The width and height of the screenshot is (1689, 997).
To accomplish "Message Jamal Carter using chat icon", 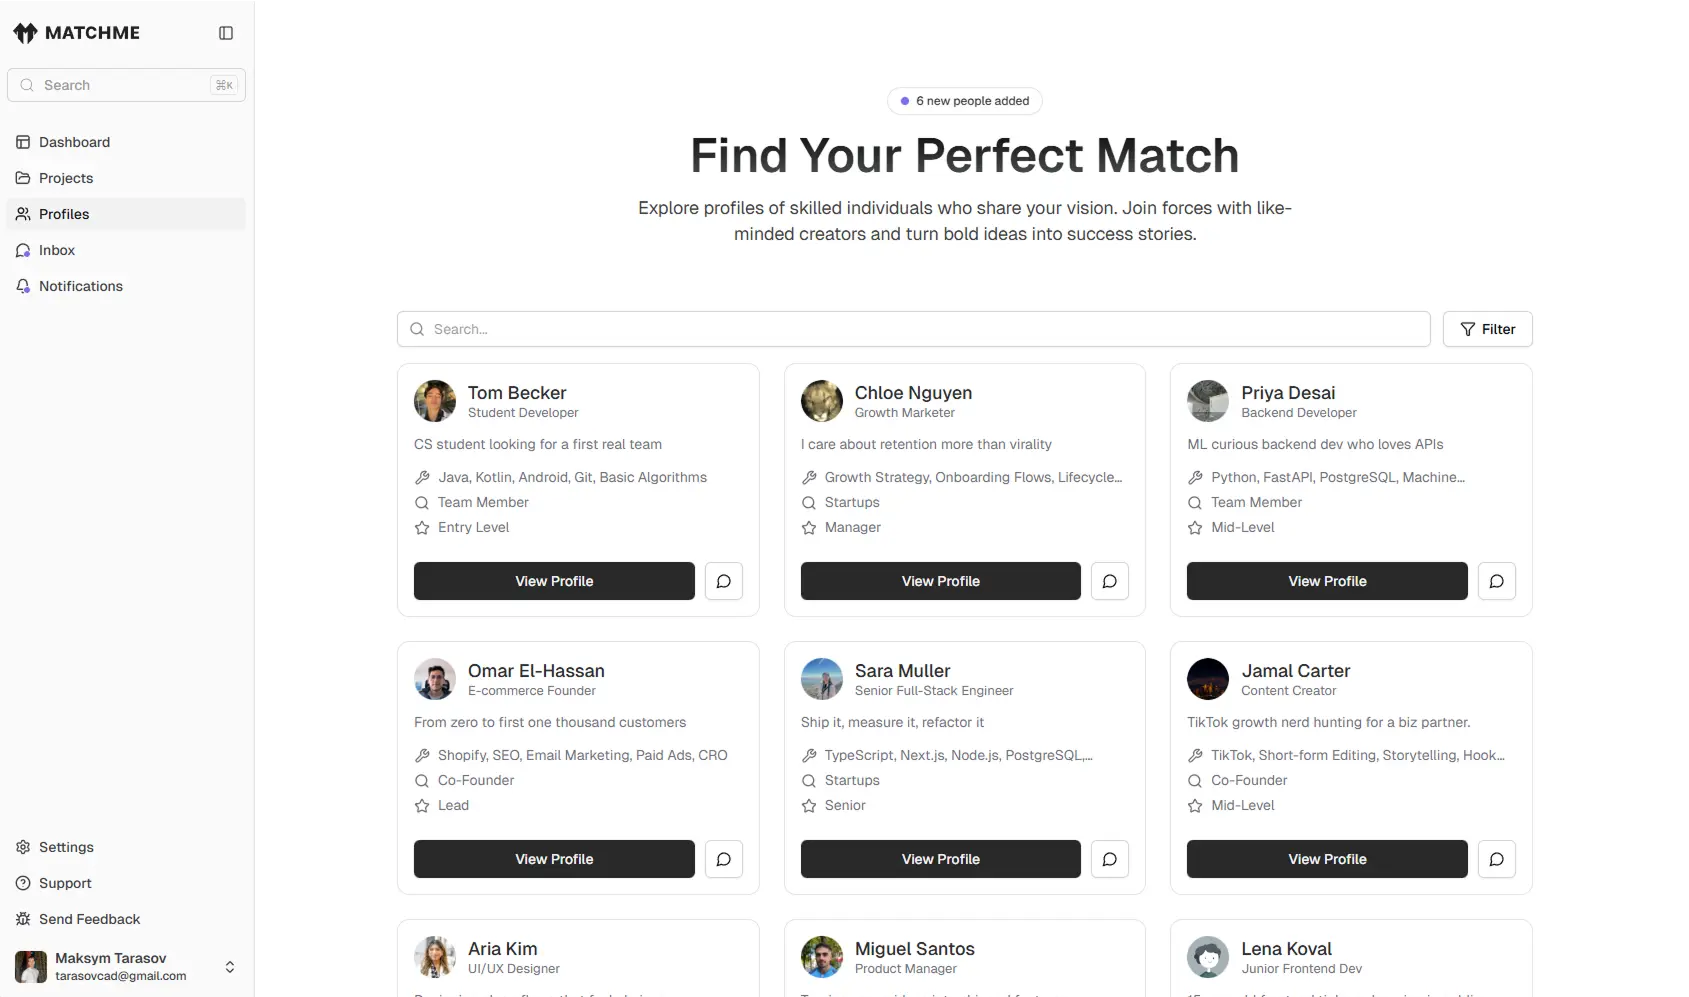I will tap(1497, 859).
